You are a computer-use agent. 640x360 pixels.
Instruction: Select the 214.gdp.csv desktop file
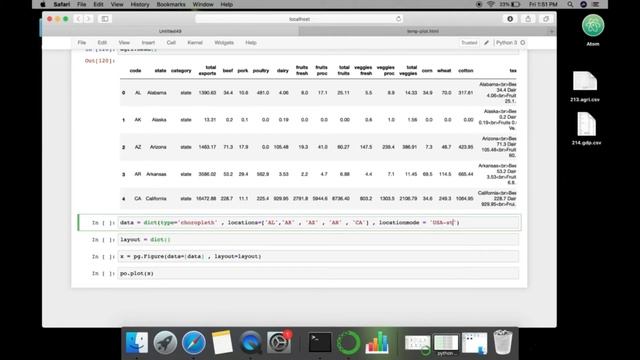click(587, 129)
